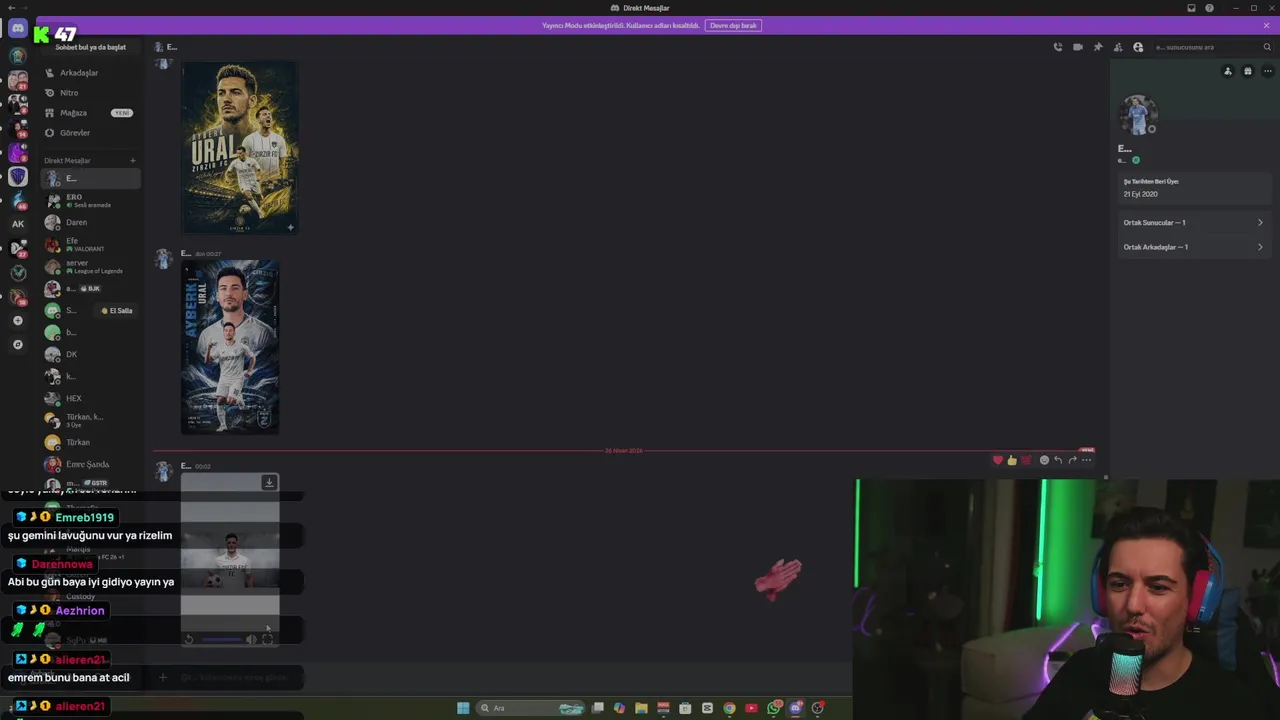Show pinned messages
This screenshot has height=720, width=1280.
[x=1098, y=47]
